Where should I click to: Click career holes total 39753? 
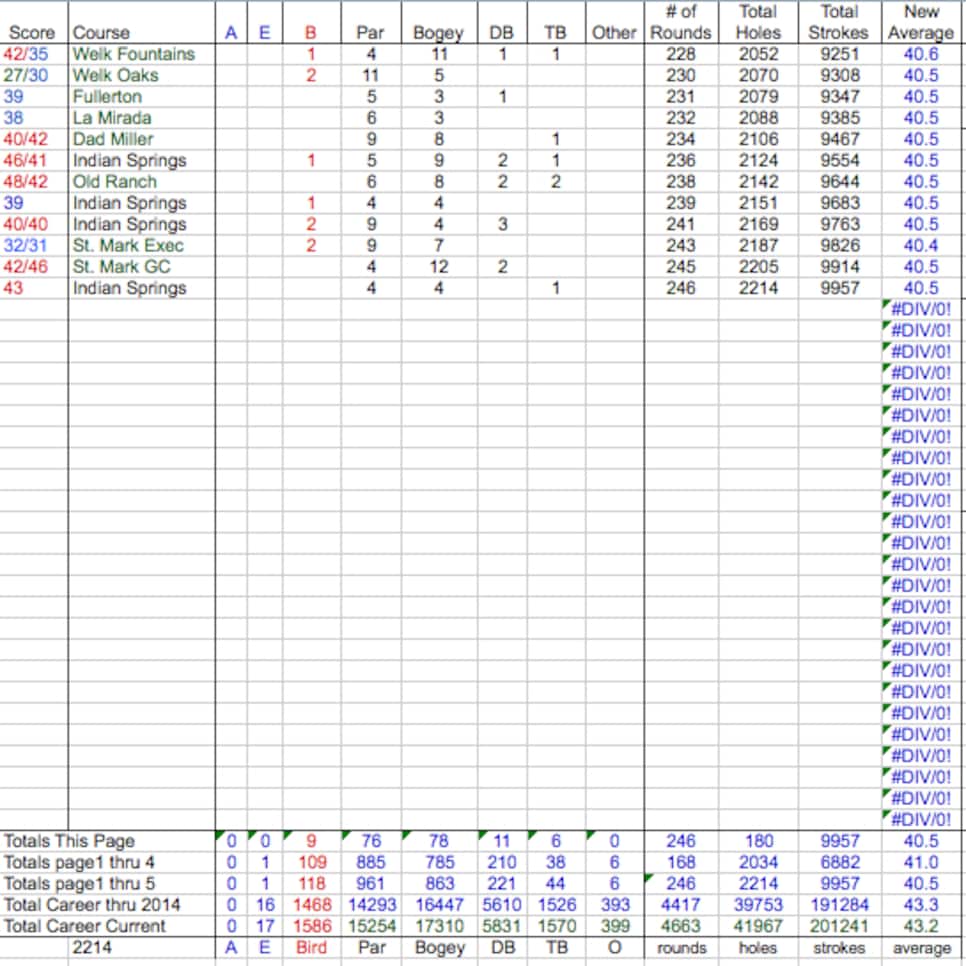pyautogui.click(x=758, y=904)
